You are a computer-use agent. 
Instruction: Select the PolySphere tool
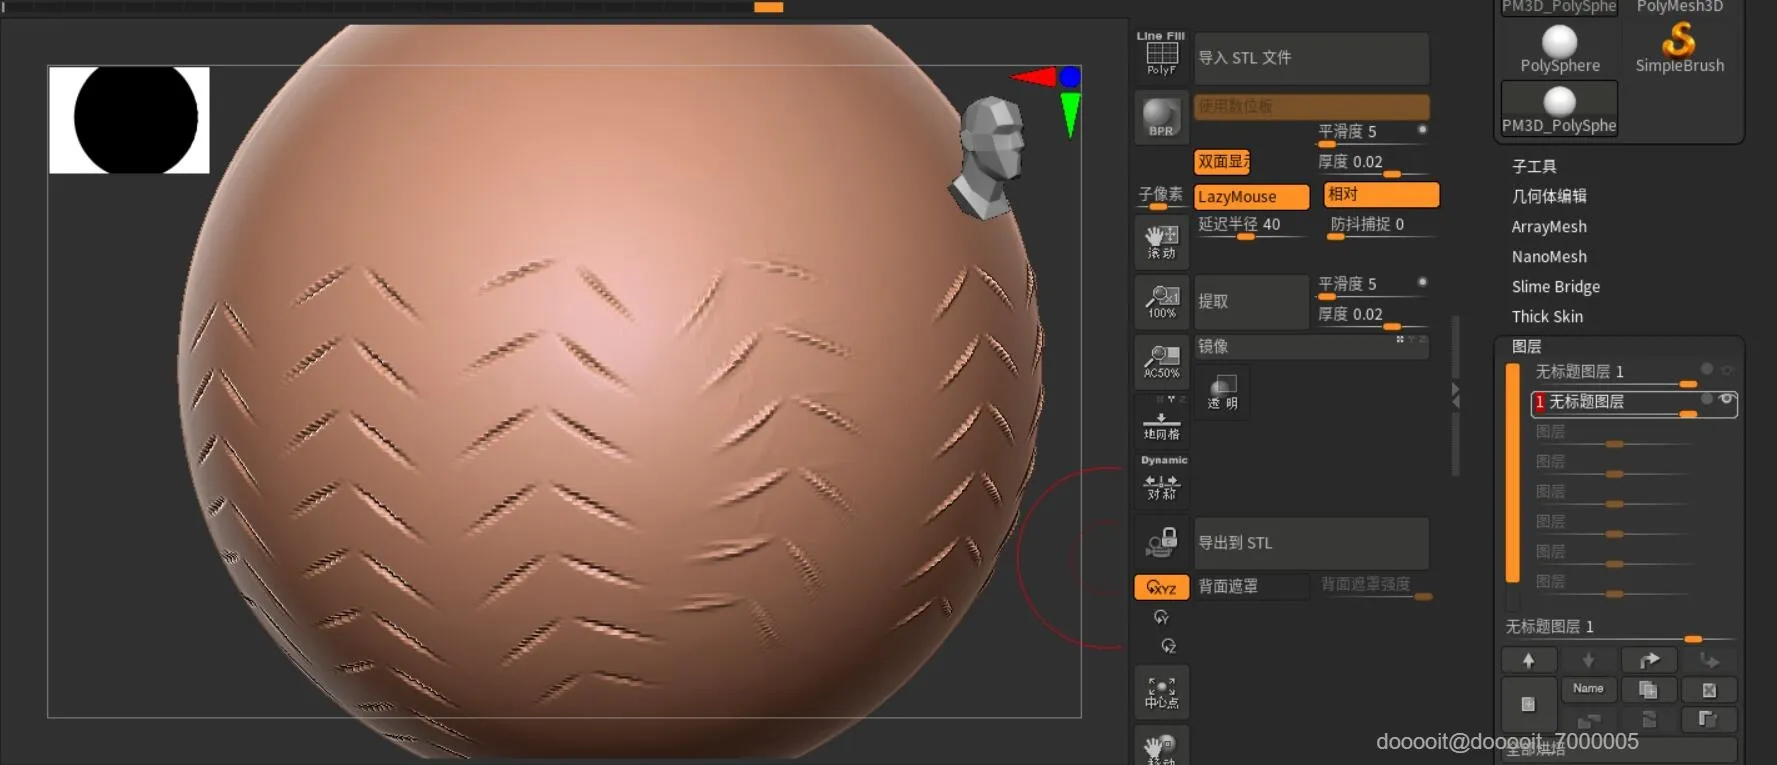pos(1559,49)
